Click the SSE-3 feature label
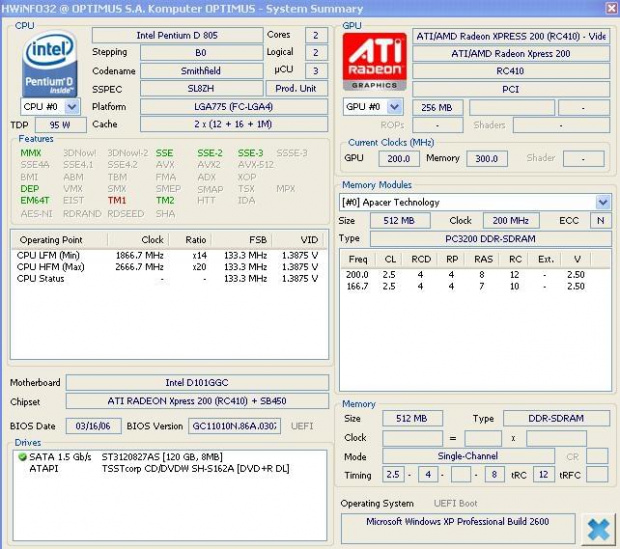The image size is (620, 549). [x=250, y=153]
